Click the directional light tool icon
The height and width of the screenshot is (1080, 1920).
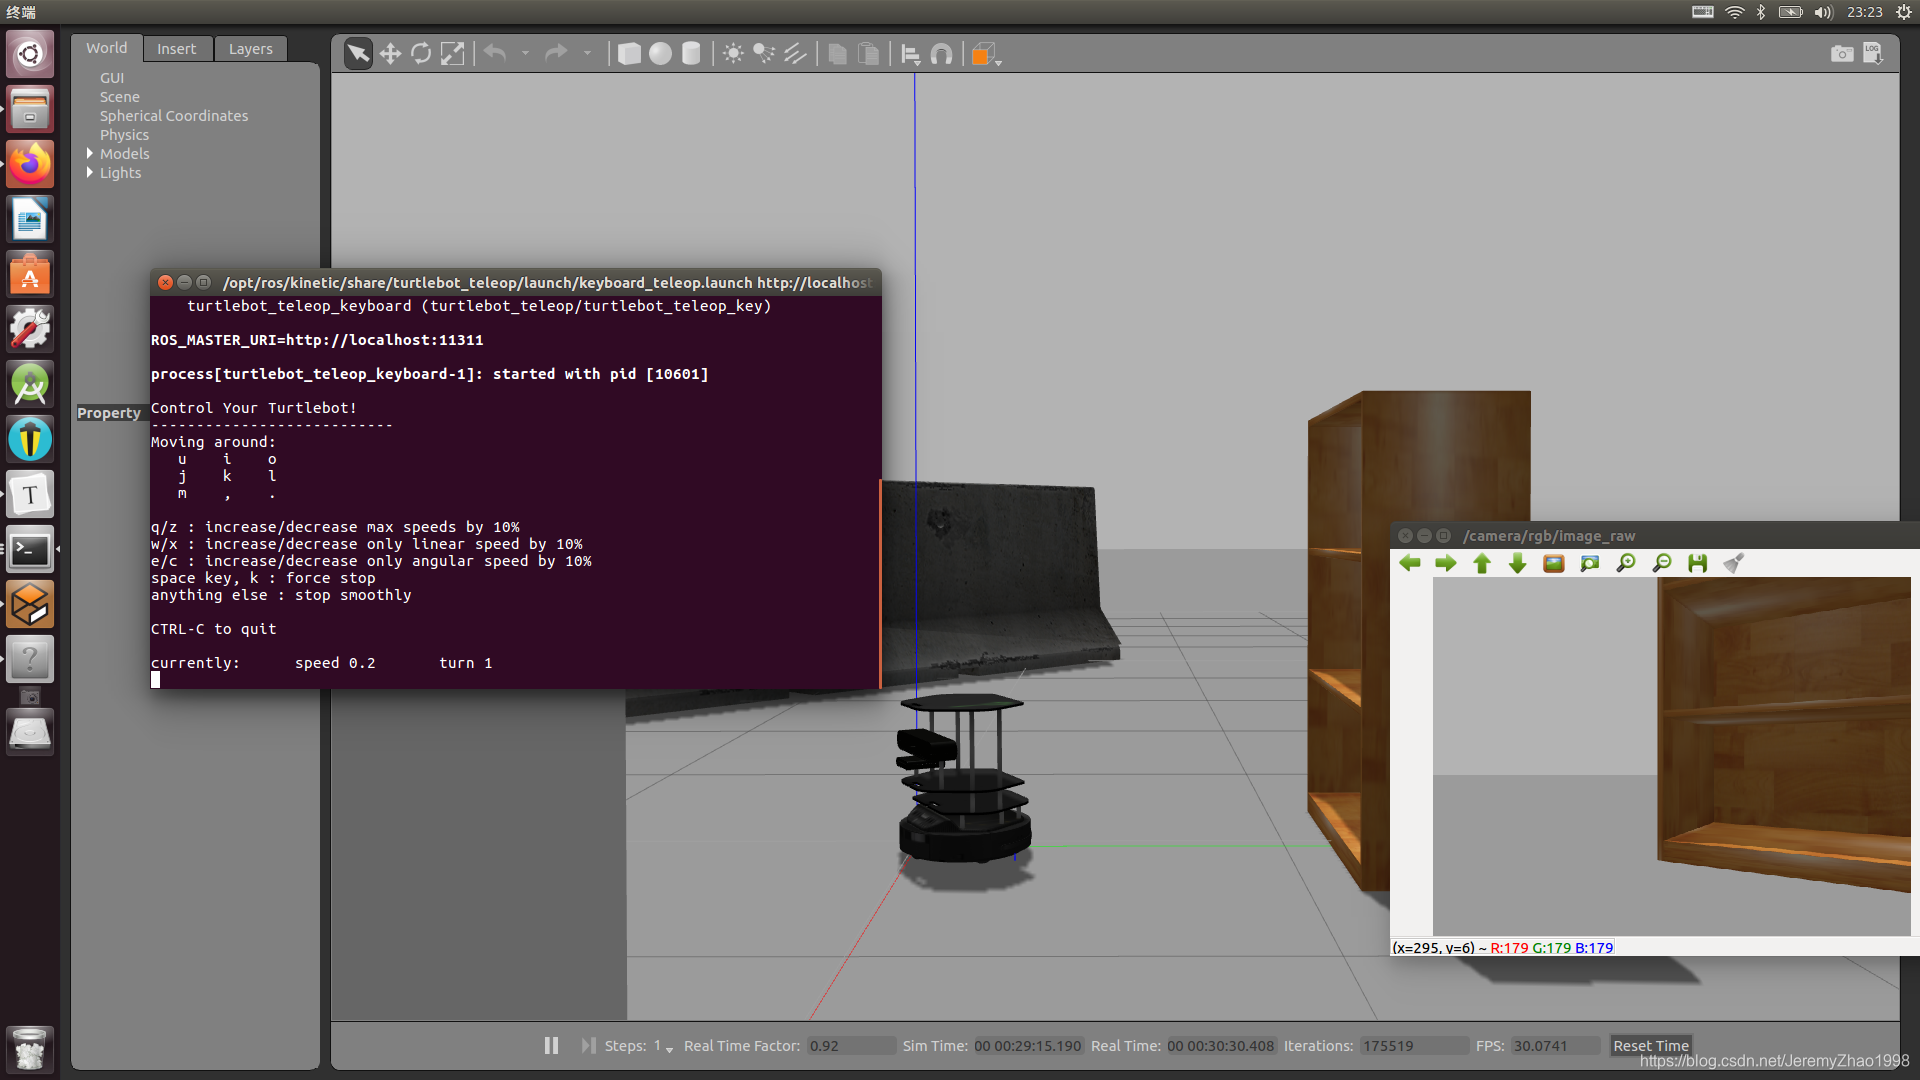(x=794, y=53)
